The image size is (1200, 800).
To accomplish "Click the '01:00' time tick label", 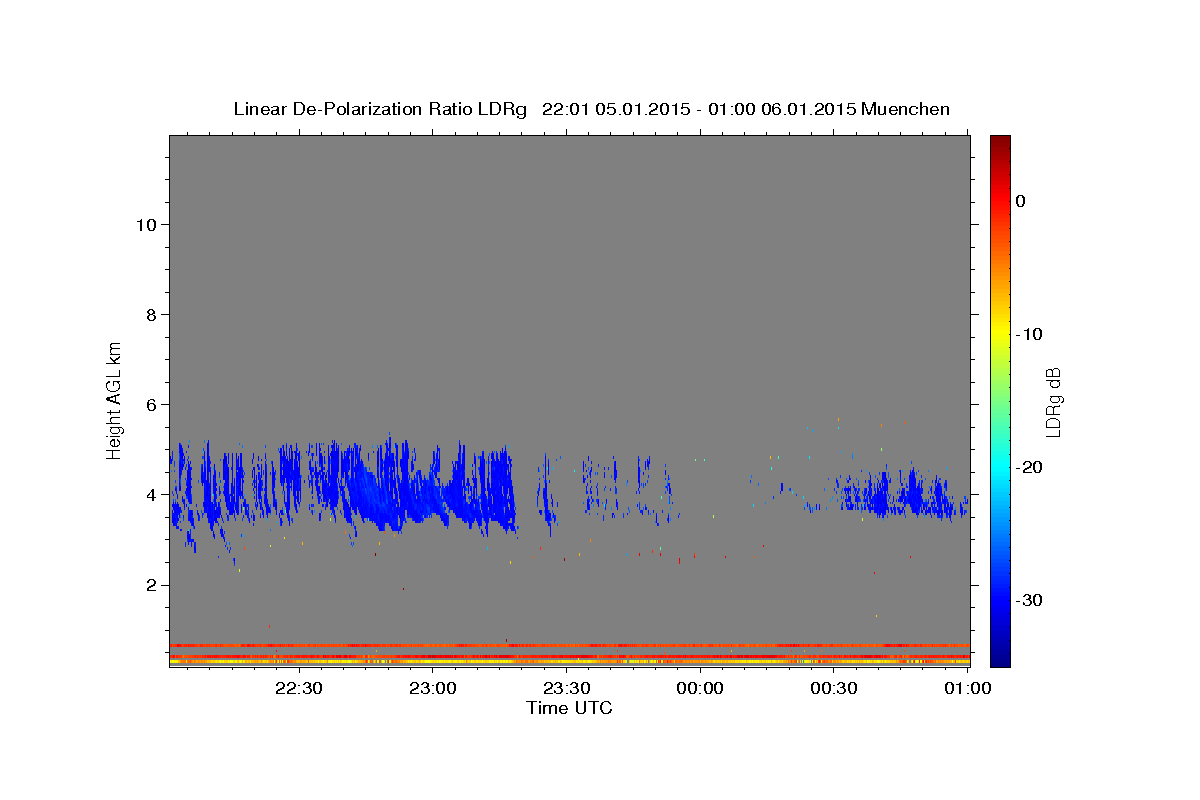I will tap(967, 688).
